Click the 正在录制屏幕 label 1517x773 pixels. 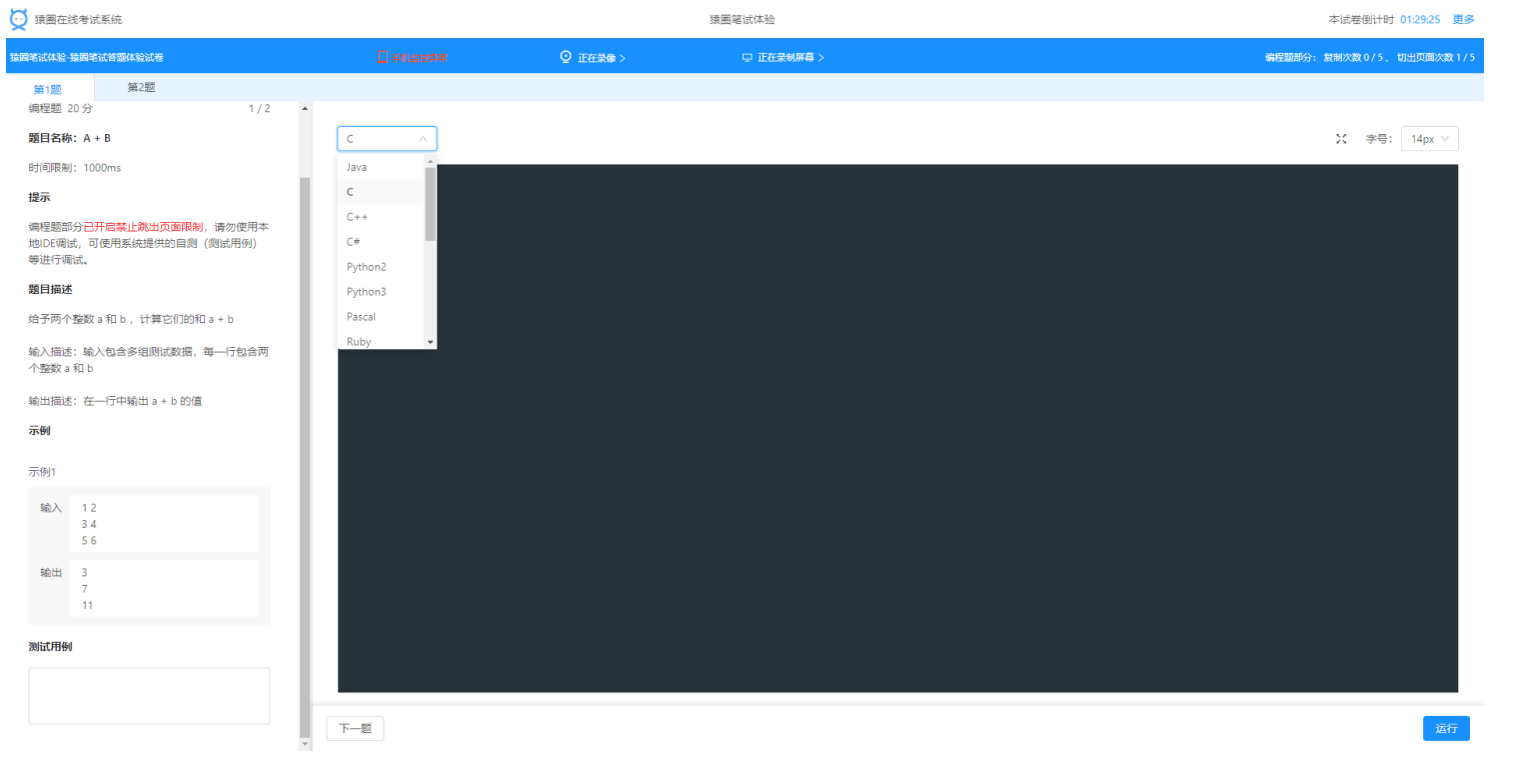coord(786,57)
